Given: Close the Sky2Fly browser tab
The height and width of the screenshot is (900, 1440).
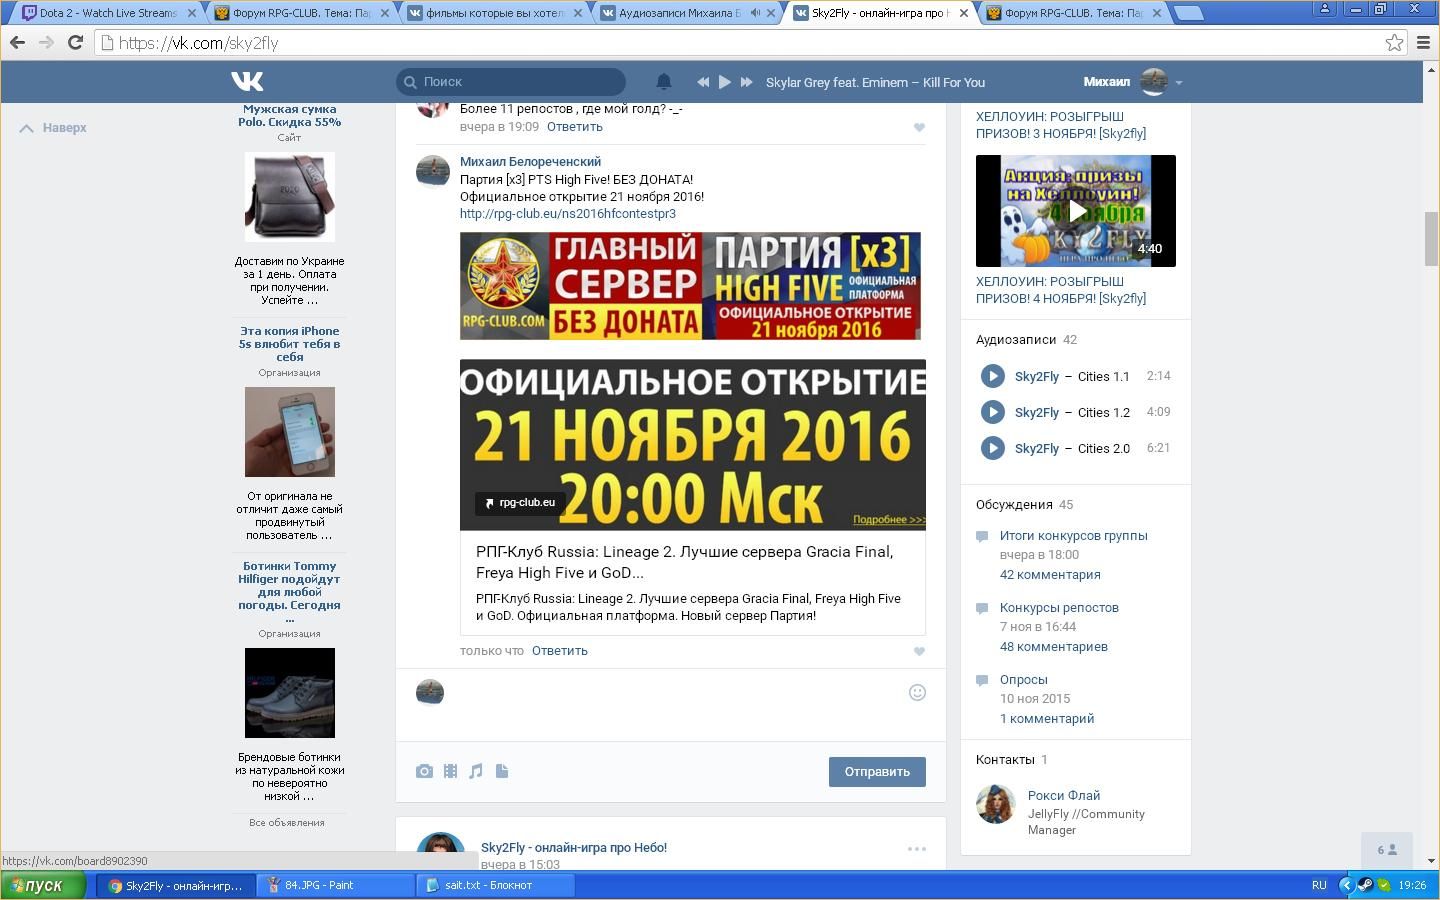Looking at the screenshot, I should (x=964, y=13).
